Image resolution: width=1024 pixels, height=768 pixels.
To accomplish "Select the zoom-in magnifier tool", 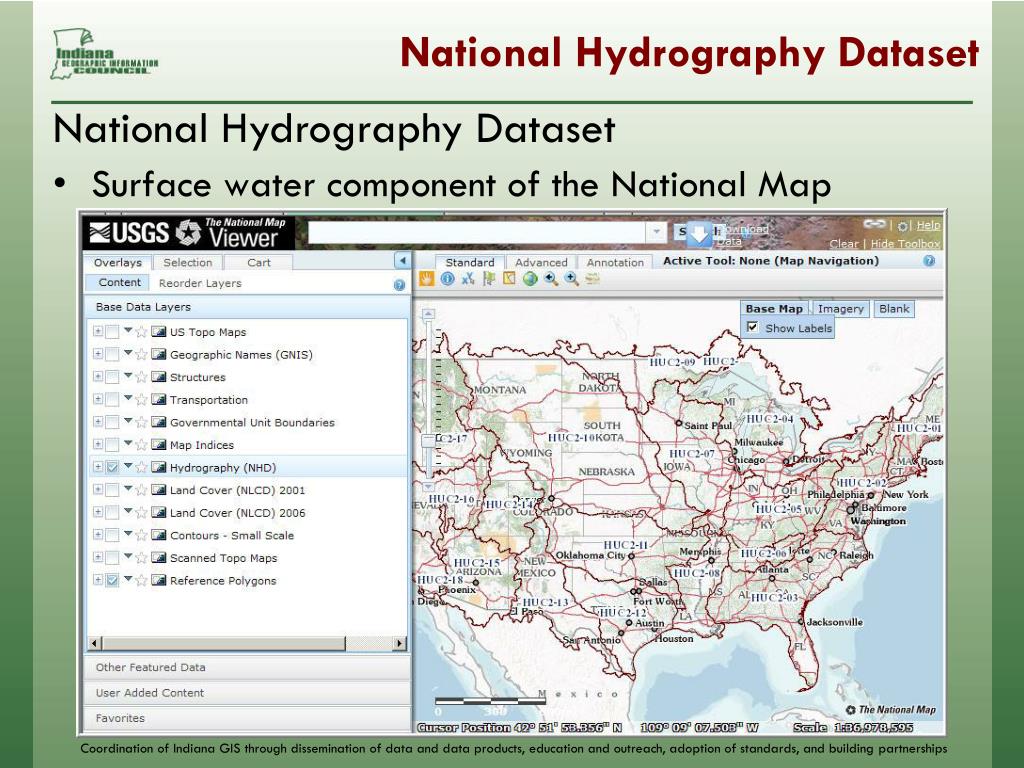I will click(572, 280).
